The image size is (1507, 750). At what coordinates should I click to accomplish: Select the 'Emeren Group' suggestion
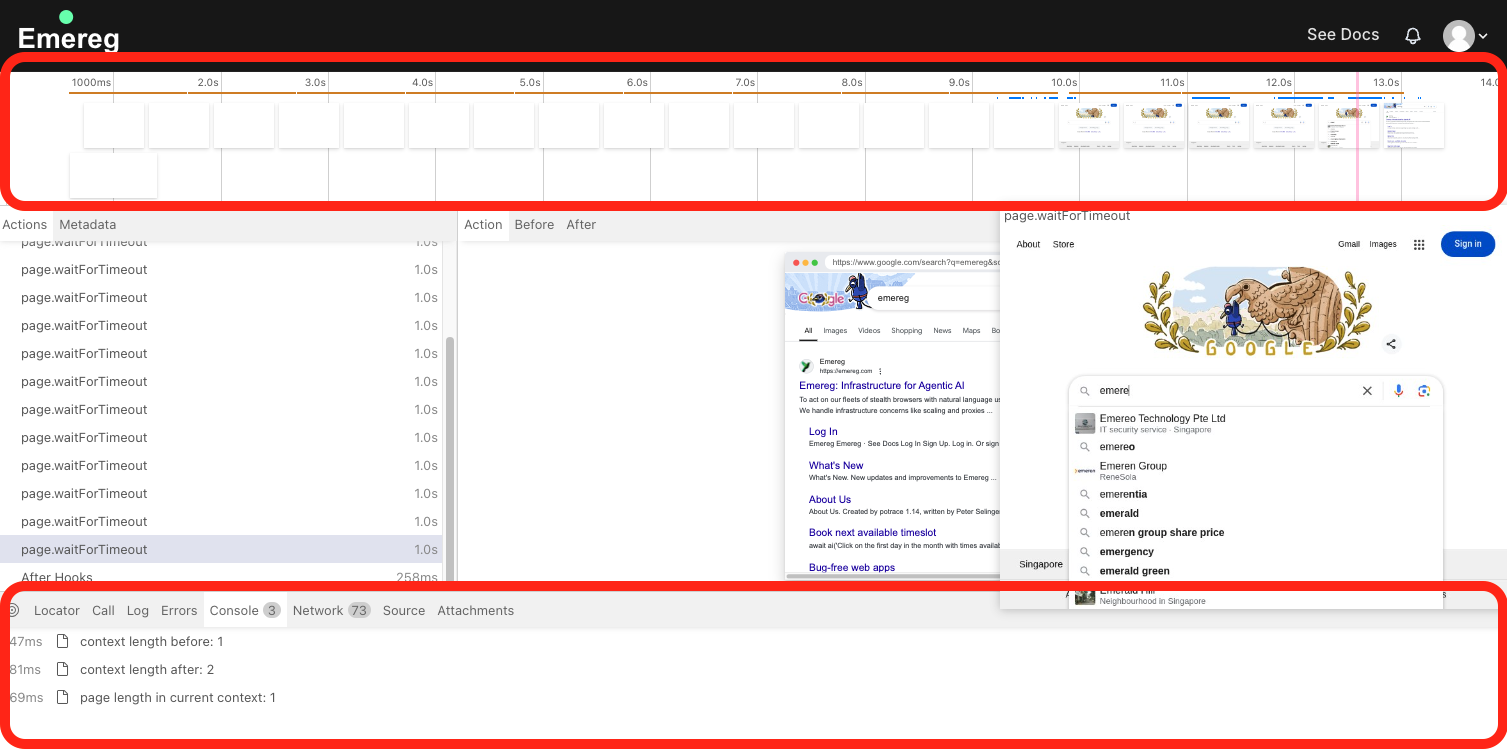[x=1256, y=470]
